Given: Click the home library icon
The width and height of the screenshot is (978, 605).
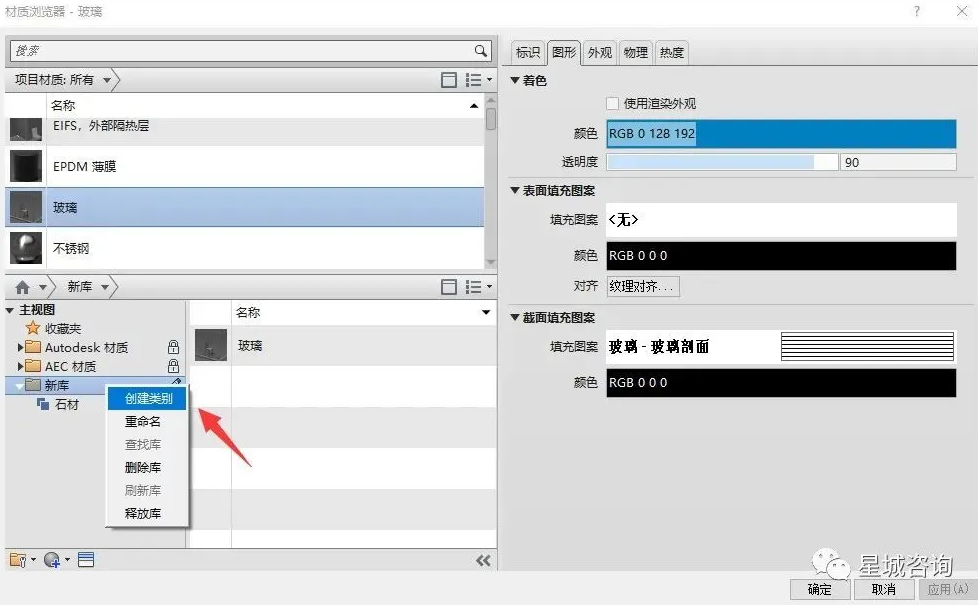Looking at the screenshot, I should pyautogui.click(x=22, y=287).
